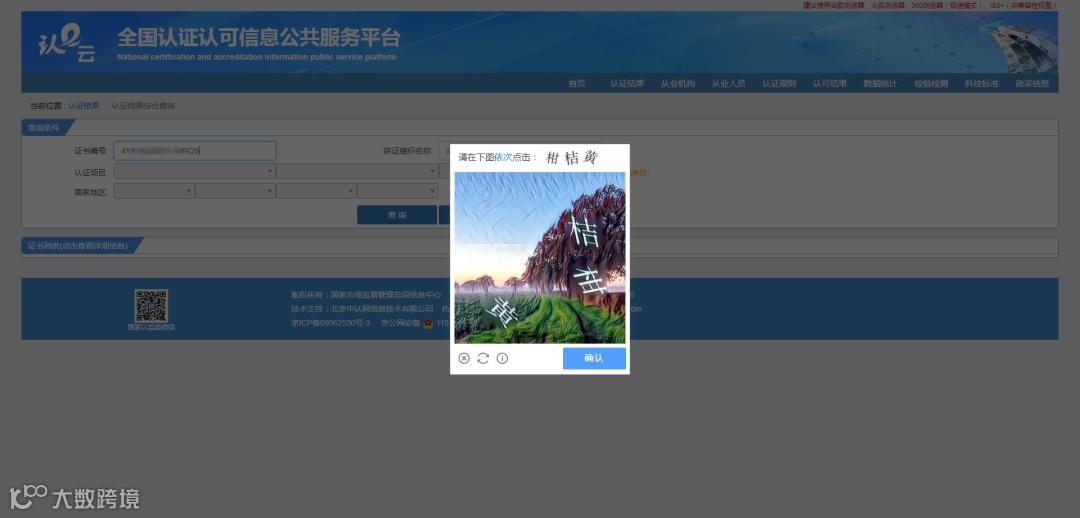Click character 柑 in captcha image
Screen dimensions: 1080x518
click(x=590, y=282)
